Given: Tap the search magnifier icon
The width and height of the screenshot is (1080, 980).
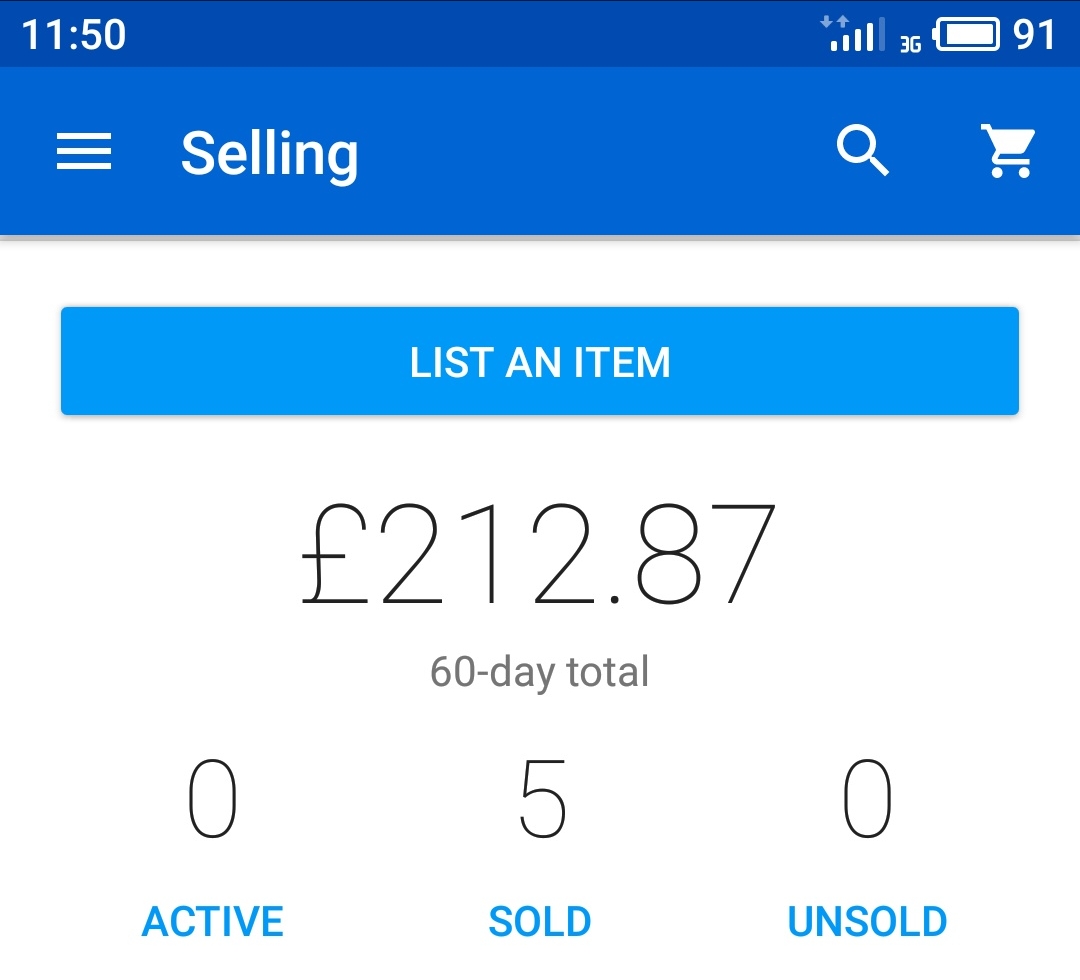Looking at the screenshot, I should tap(862, 150).
